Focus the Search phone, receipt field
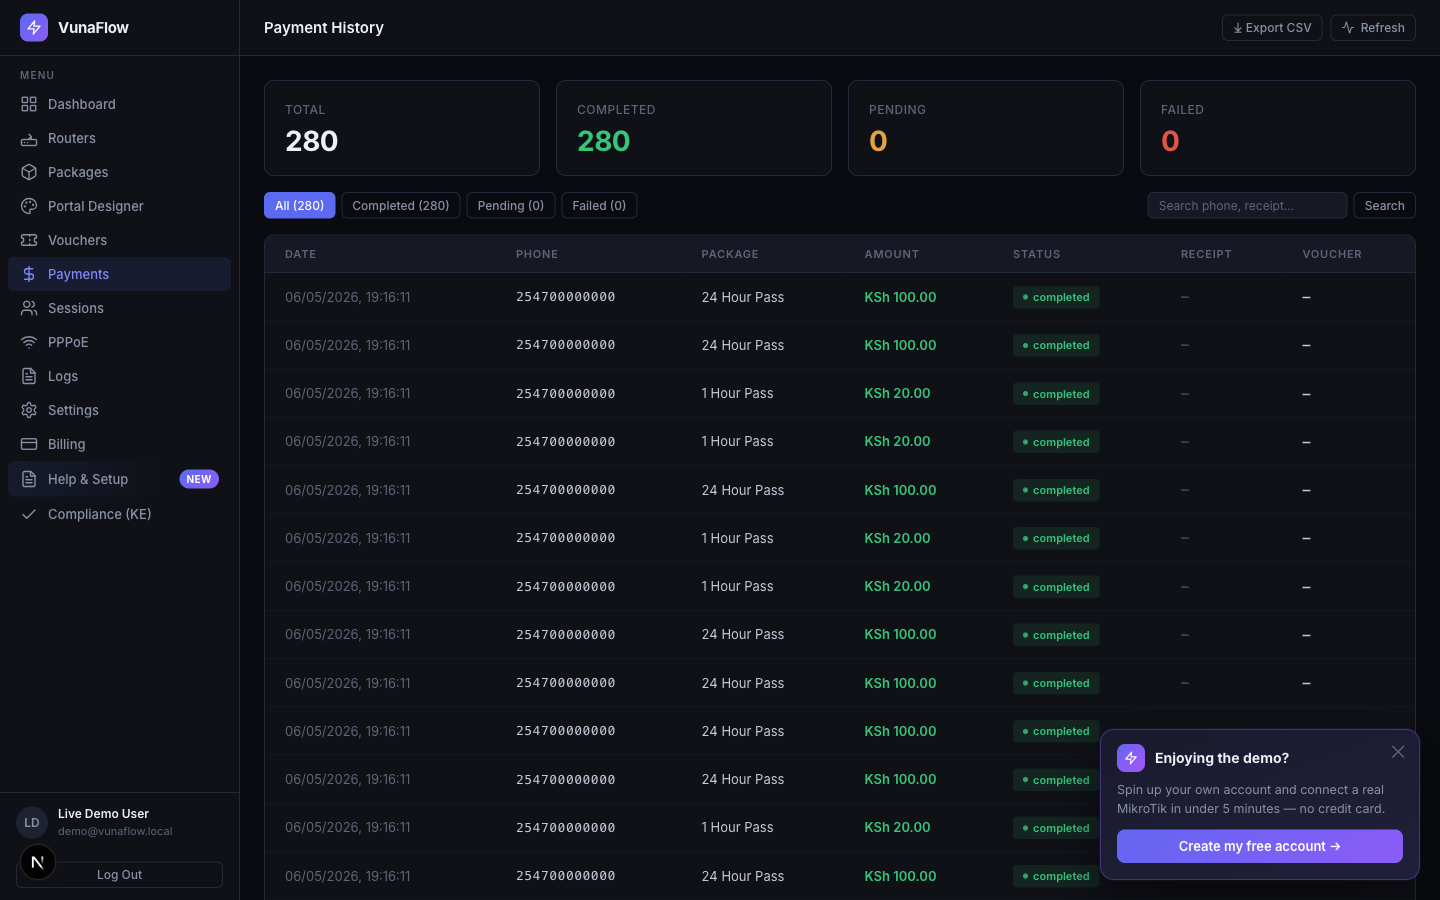This screenshot has width=1440, height=900. tap(1247, 205)
